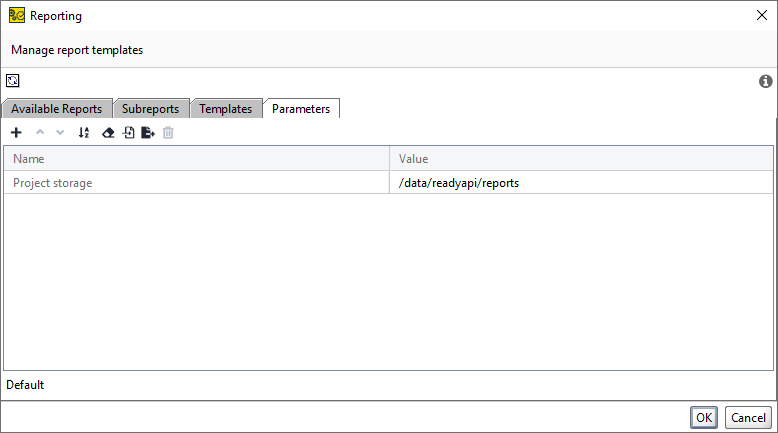Image resolution: width=778 pixels, height=433 pixels.
Task: Click the Add parameter plus icon
Action: click(16, 132)
